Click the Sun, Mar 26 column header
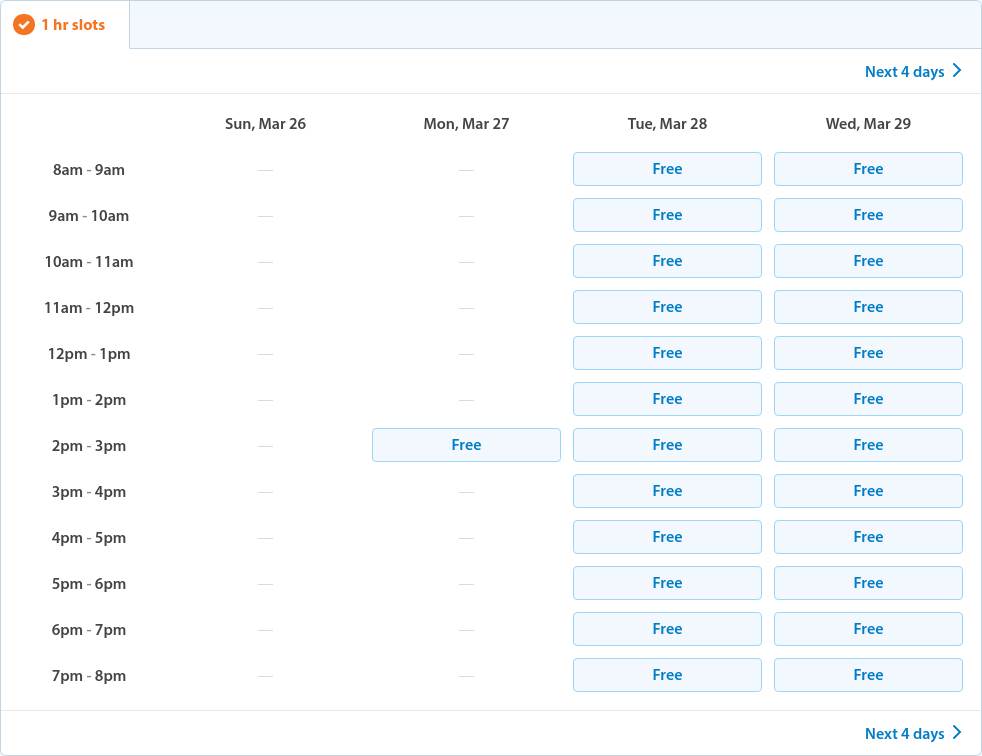This screenshot has width=982, height=756. click(x=266, y=124)
